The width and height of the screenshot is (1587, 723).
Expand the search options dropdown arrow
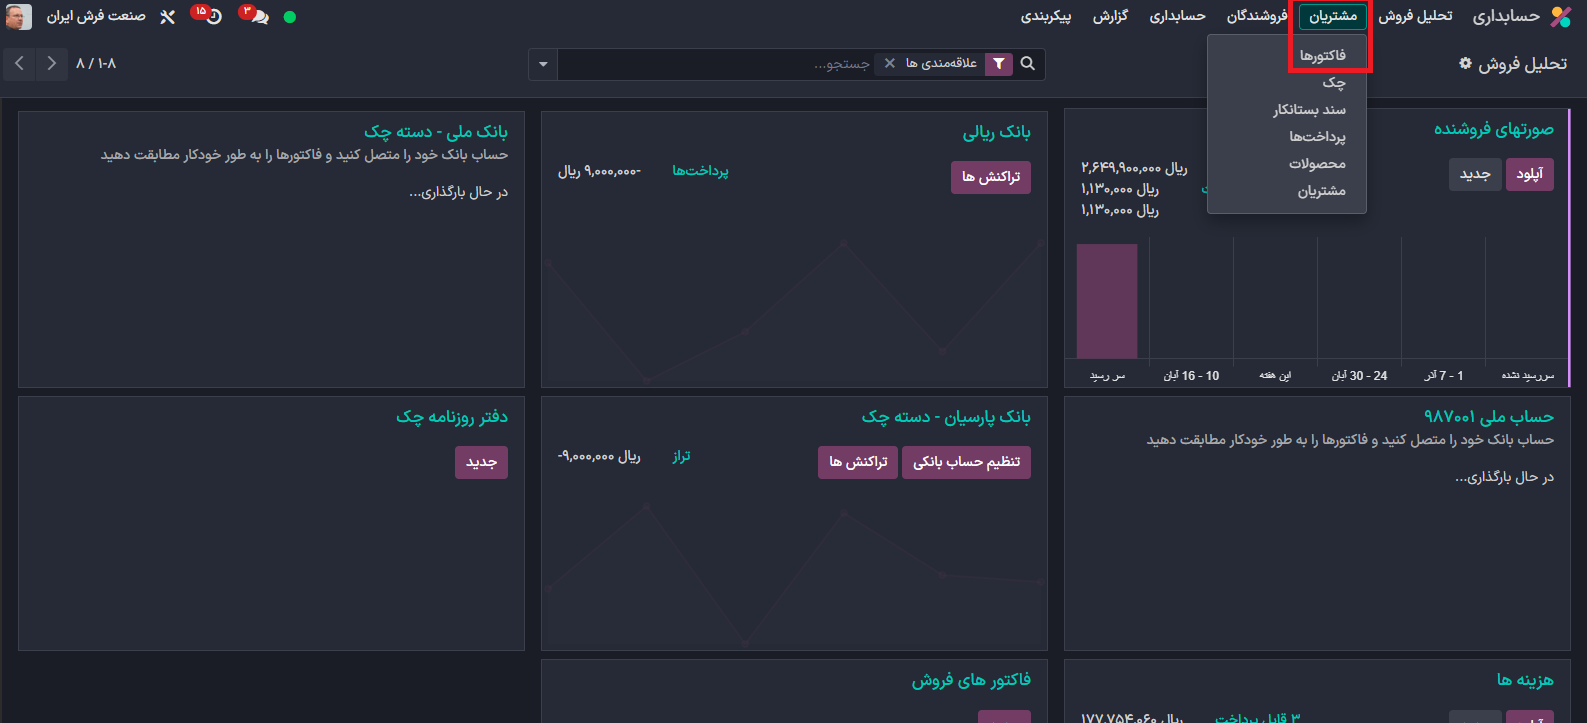coord(543,64)
